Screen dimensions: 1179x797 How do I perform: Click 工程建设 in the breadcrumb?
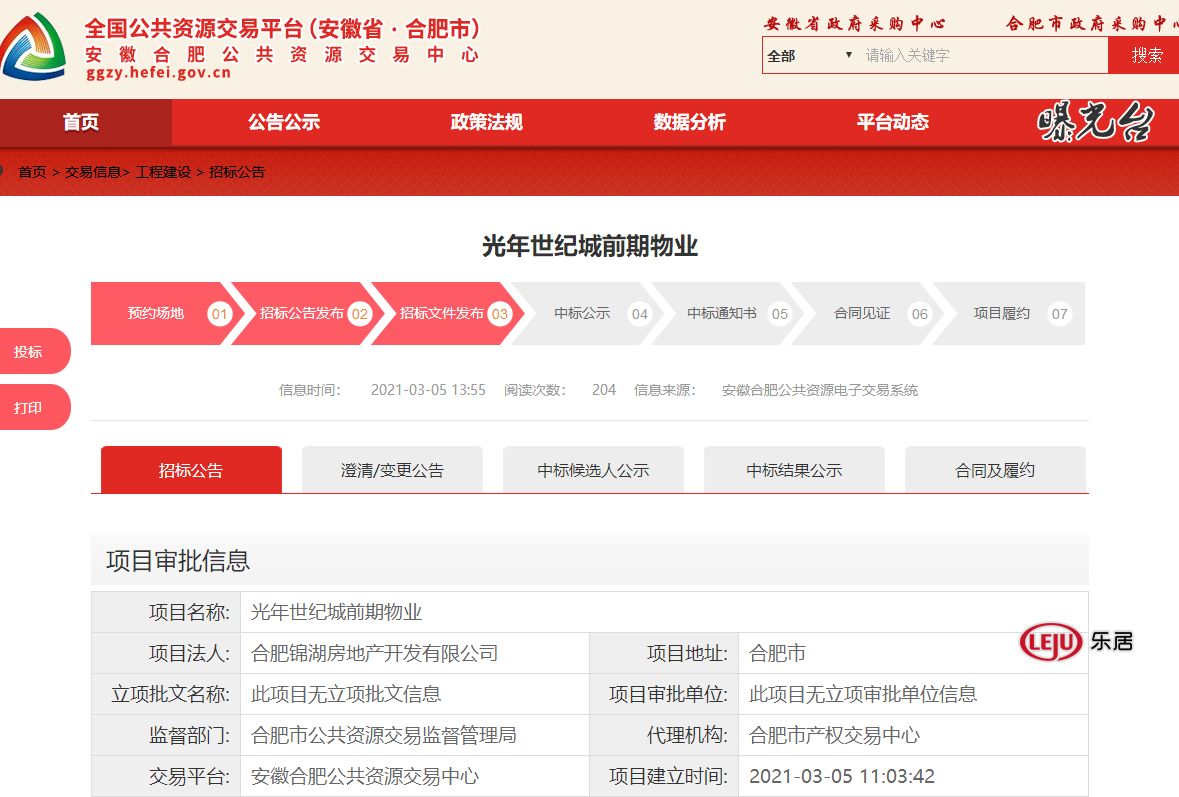coord(163,172)
